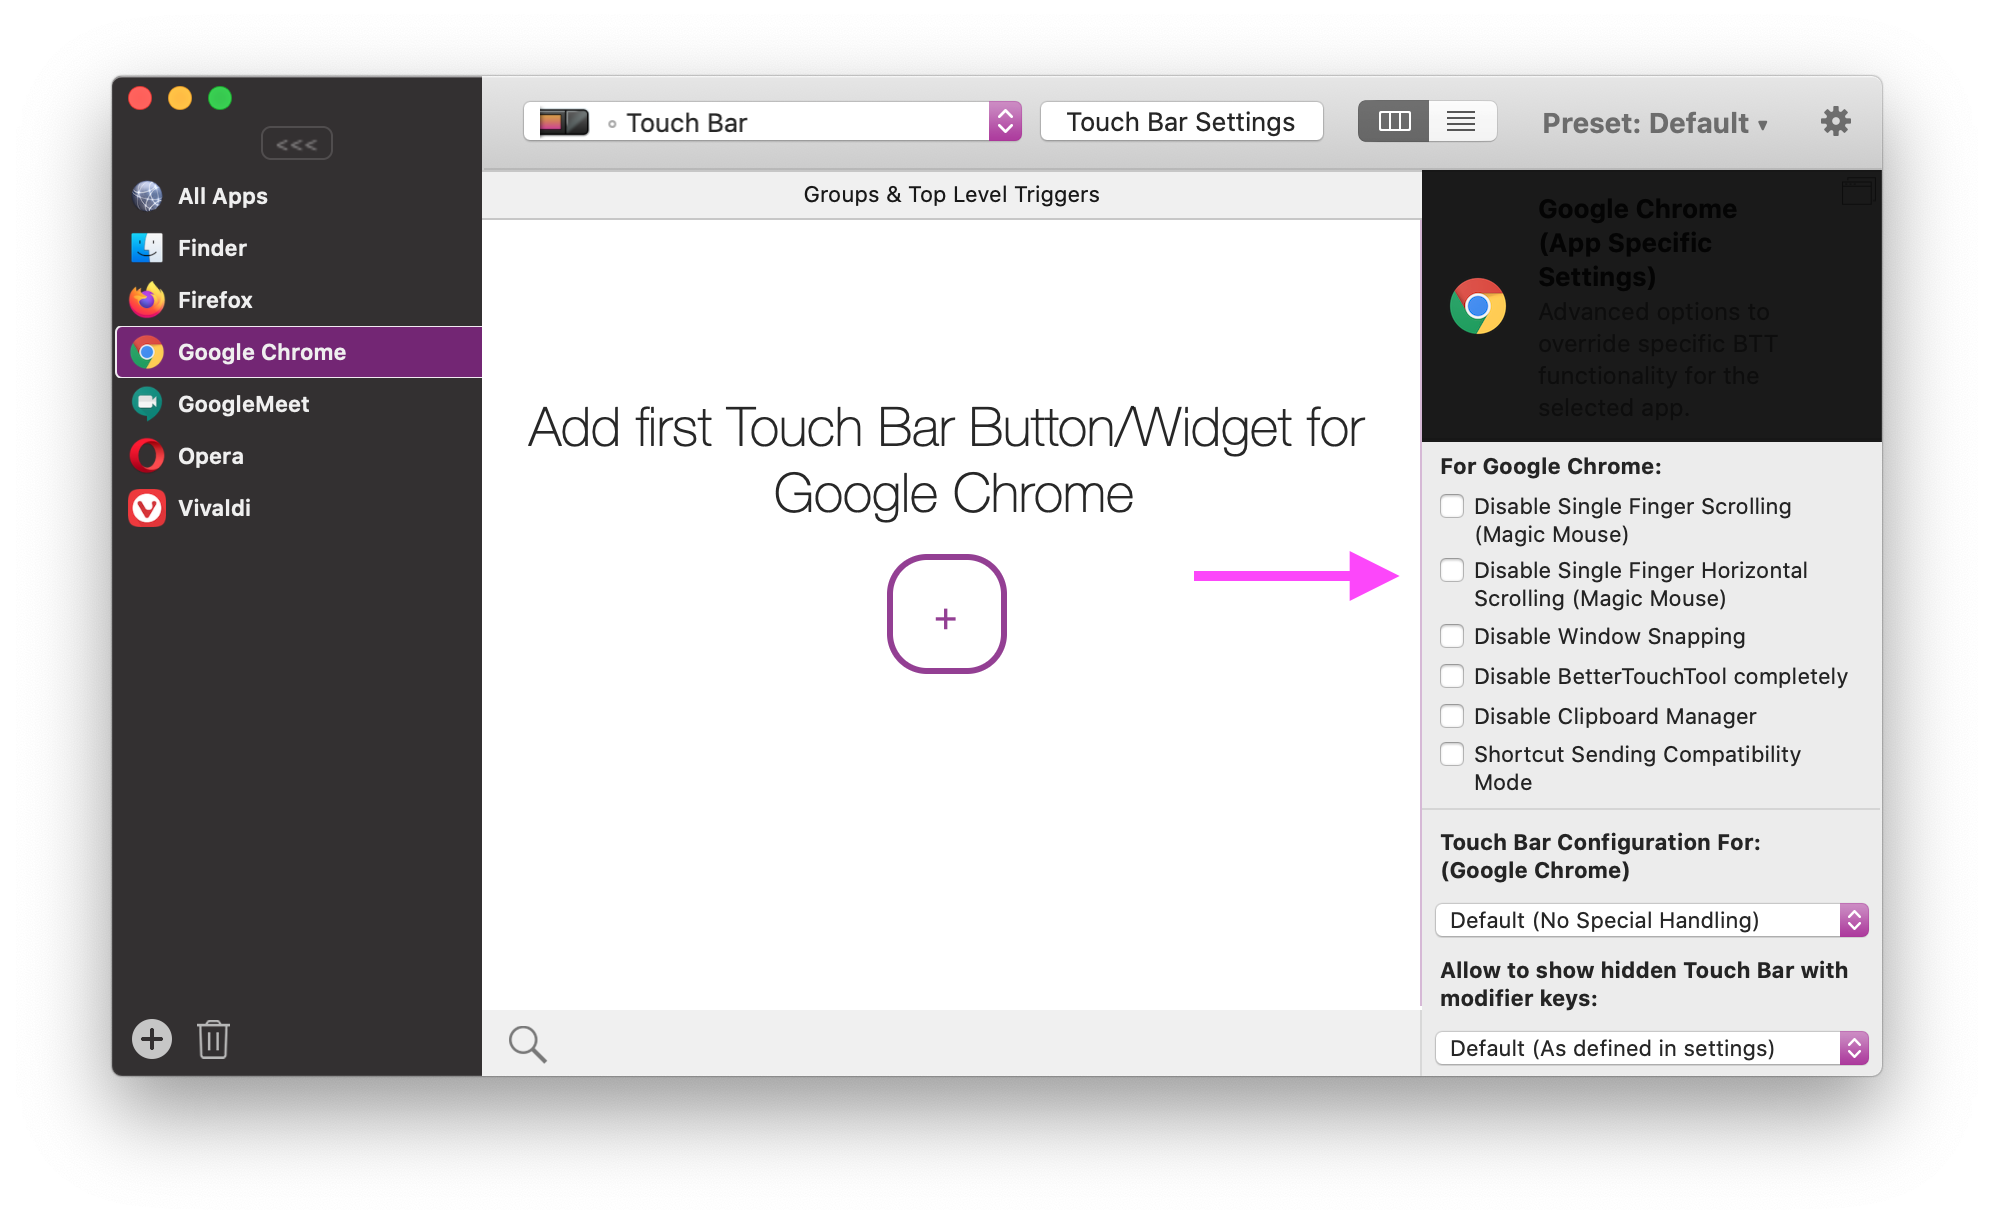The image size is (1994, 1224).
Task: Toggle Shortcut Sending Compatibility Mode
Action: pyautogui.click(x=1452, y=754)
